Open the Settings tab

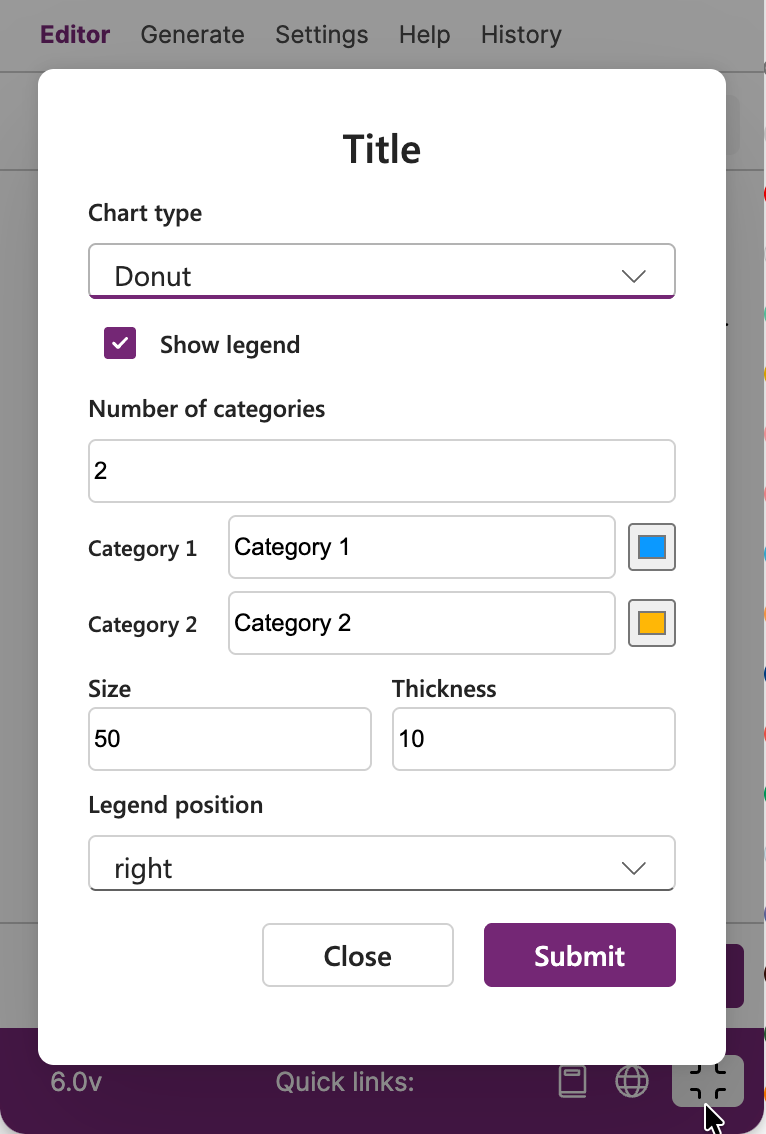click(x=322, y=35)
